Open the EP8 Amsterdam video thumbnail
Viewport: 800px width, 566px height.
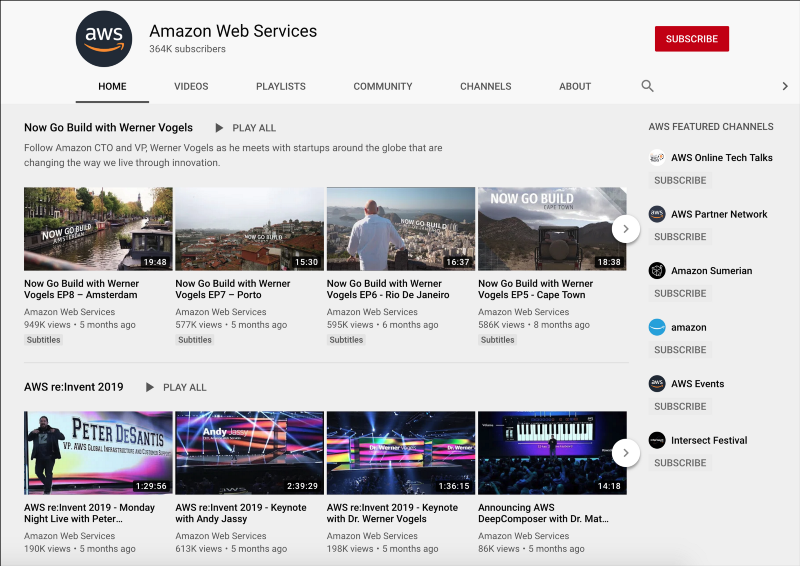click(x=98, y=229)
